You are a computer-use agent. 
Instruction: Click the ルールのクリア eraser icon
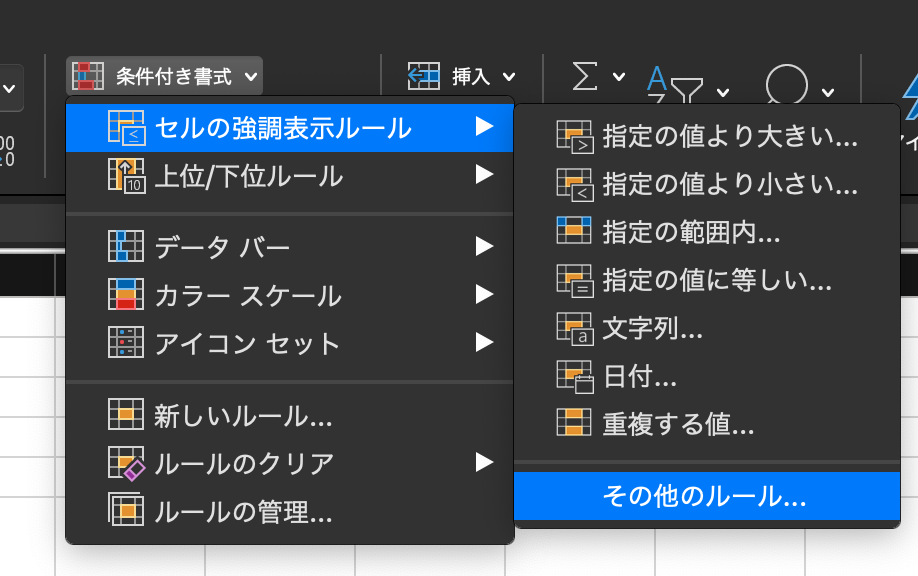(126, 464)
